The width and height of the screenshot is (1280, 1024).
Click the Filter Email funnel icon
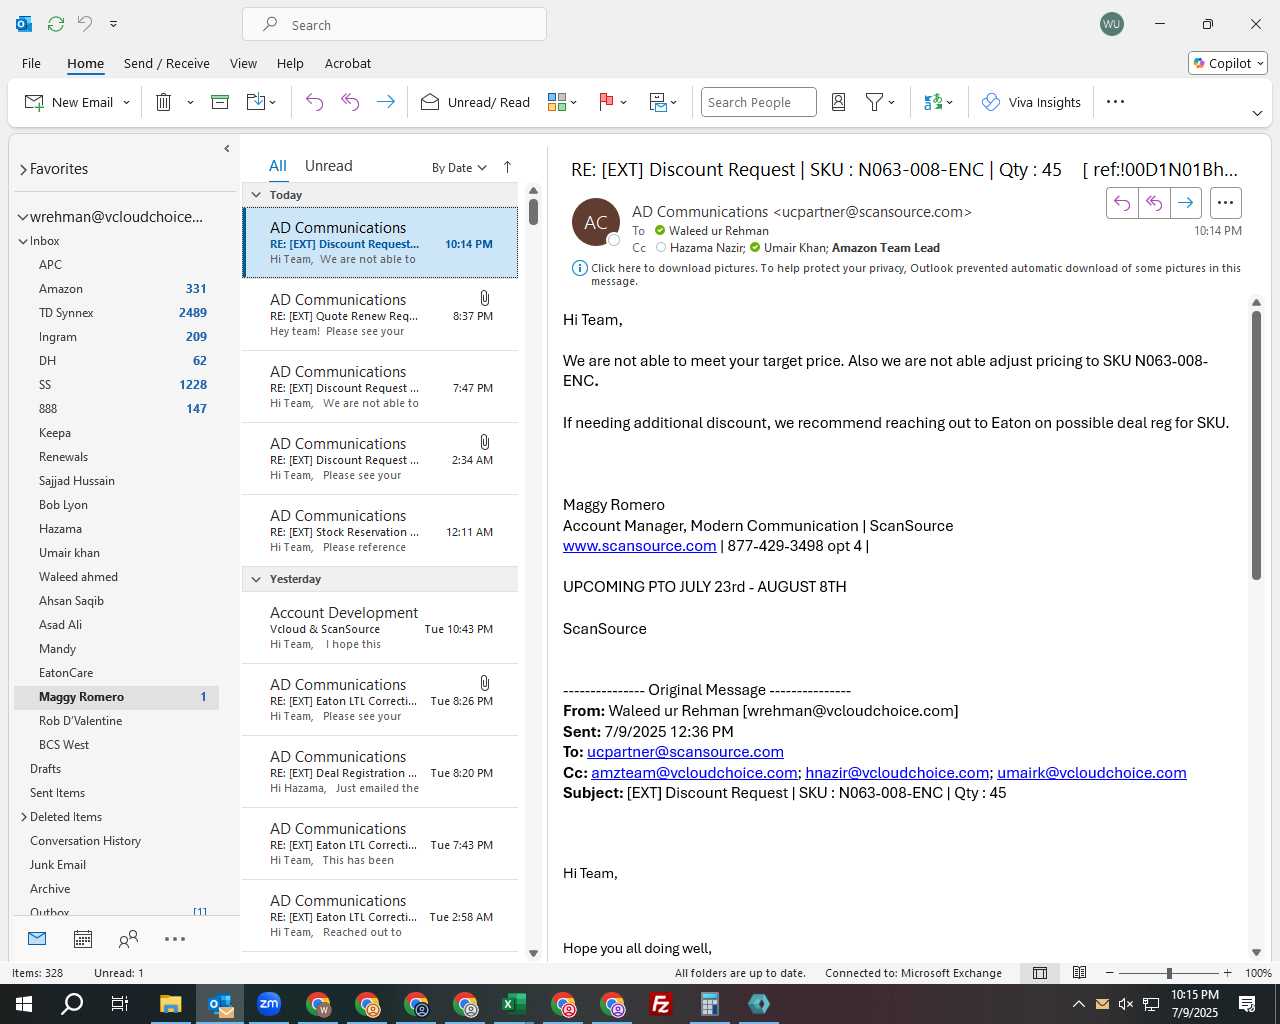click(x=874, y=102)
